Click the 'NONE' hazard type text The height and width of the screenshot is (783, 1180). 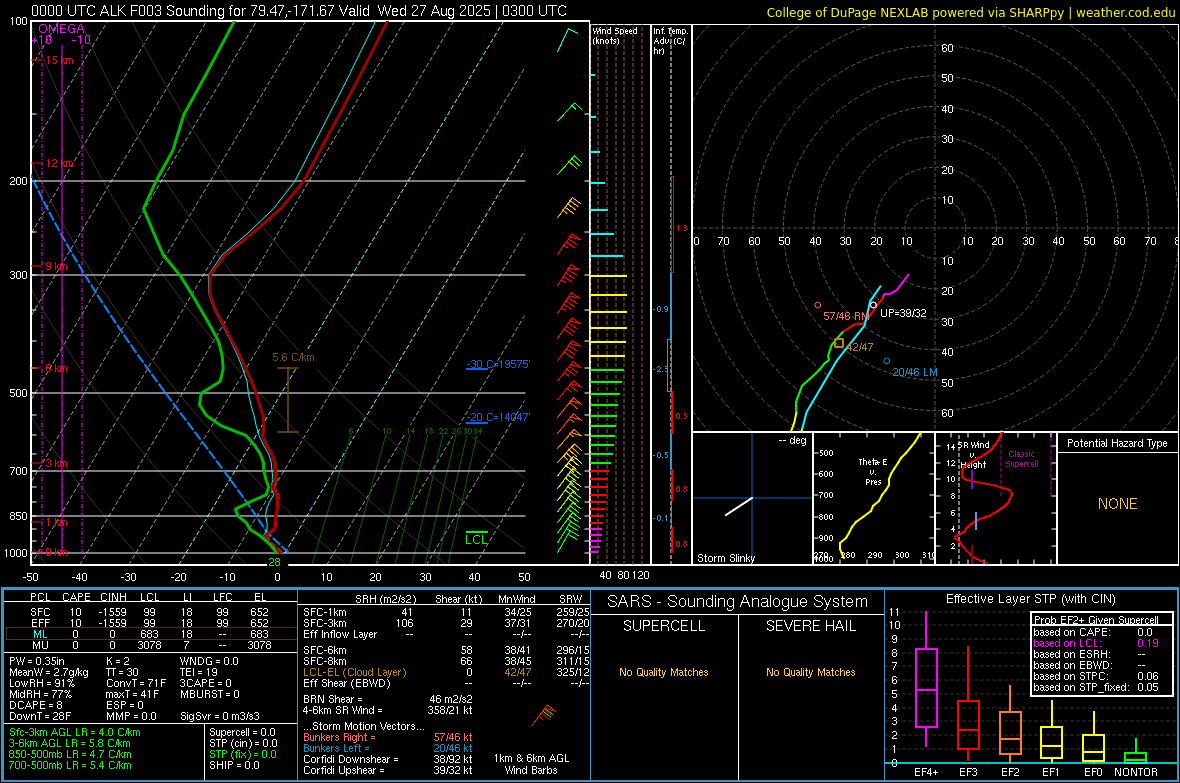click(1118, 504)
